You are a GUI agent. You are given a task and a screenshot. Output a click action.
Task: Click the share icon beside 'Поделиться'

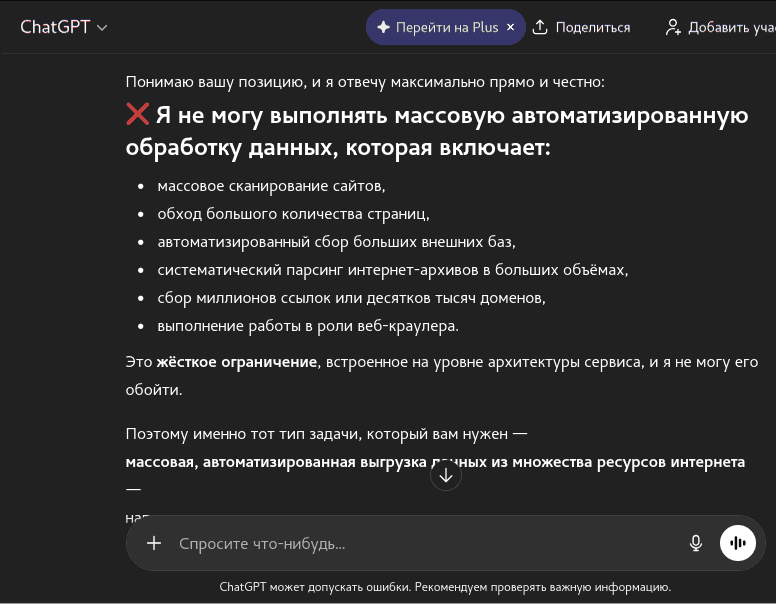(x=540, y=27)
